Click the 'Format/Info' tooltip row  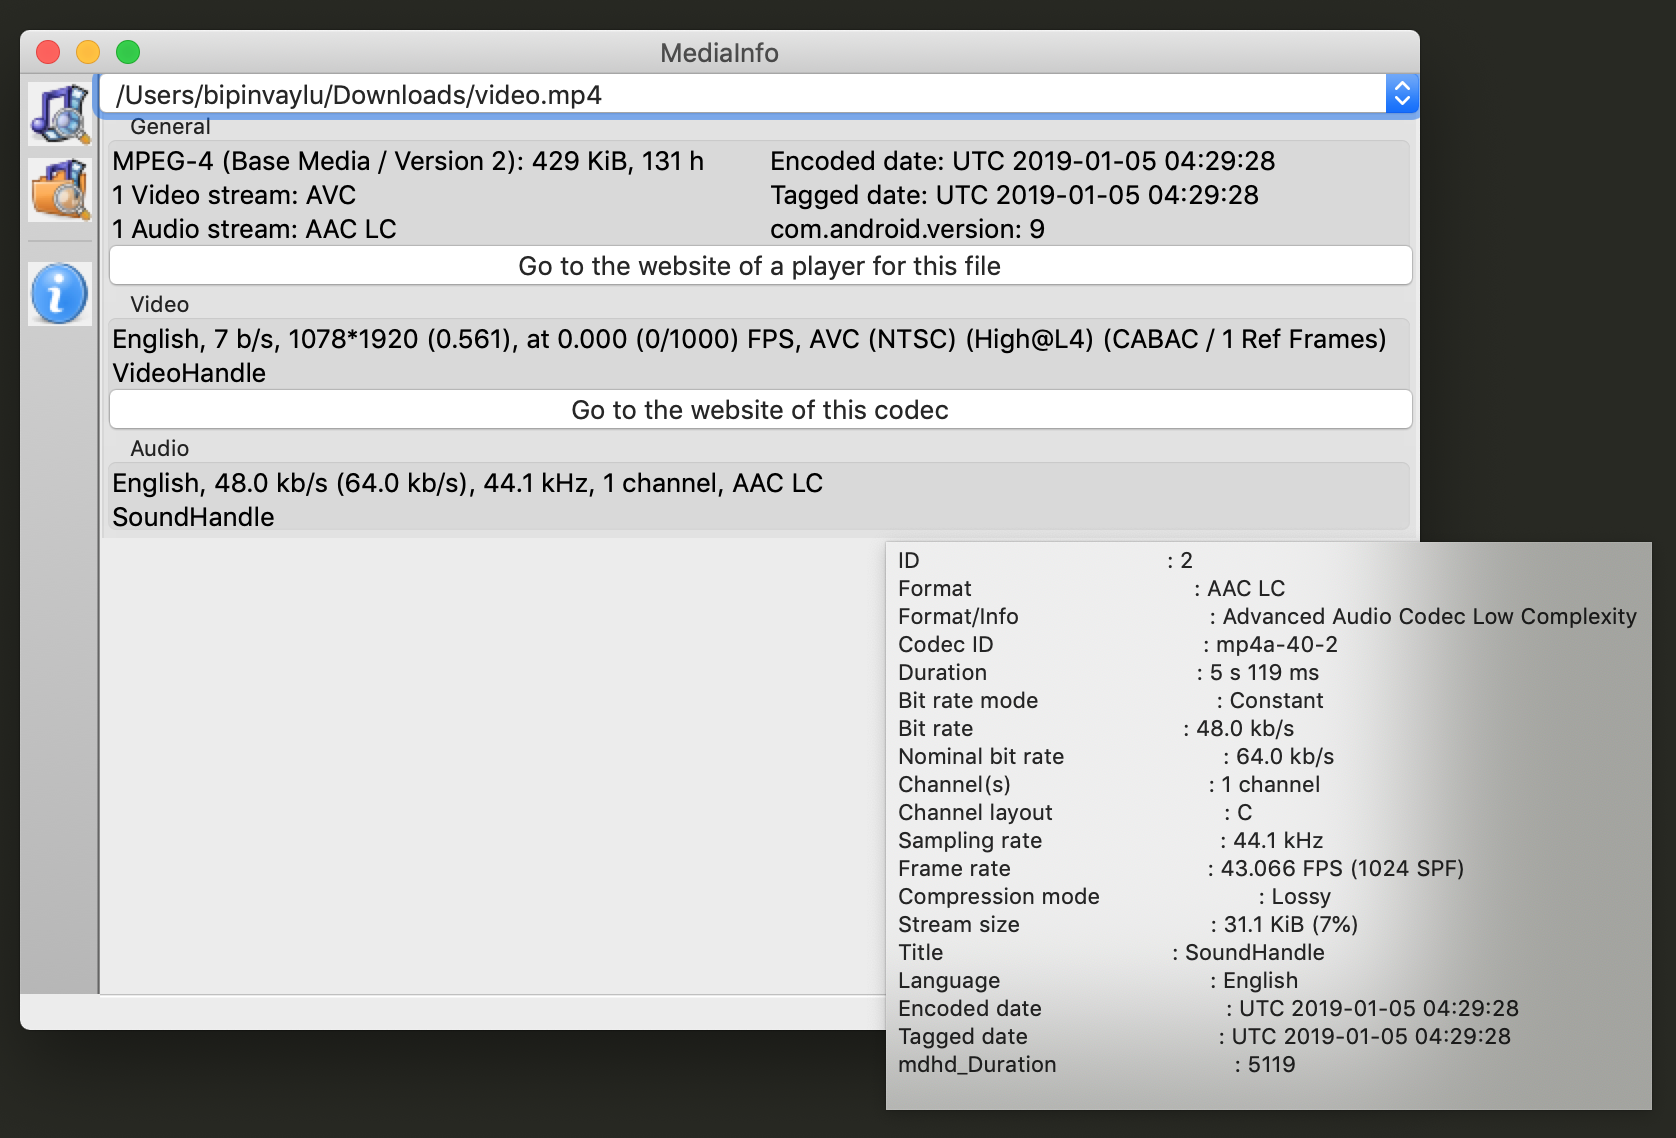[x=1267, y=616]
